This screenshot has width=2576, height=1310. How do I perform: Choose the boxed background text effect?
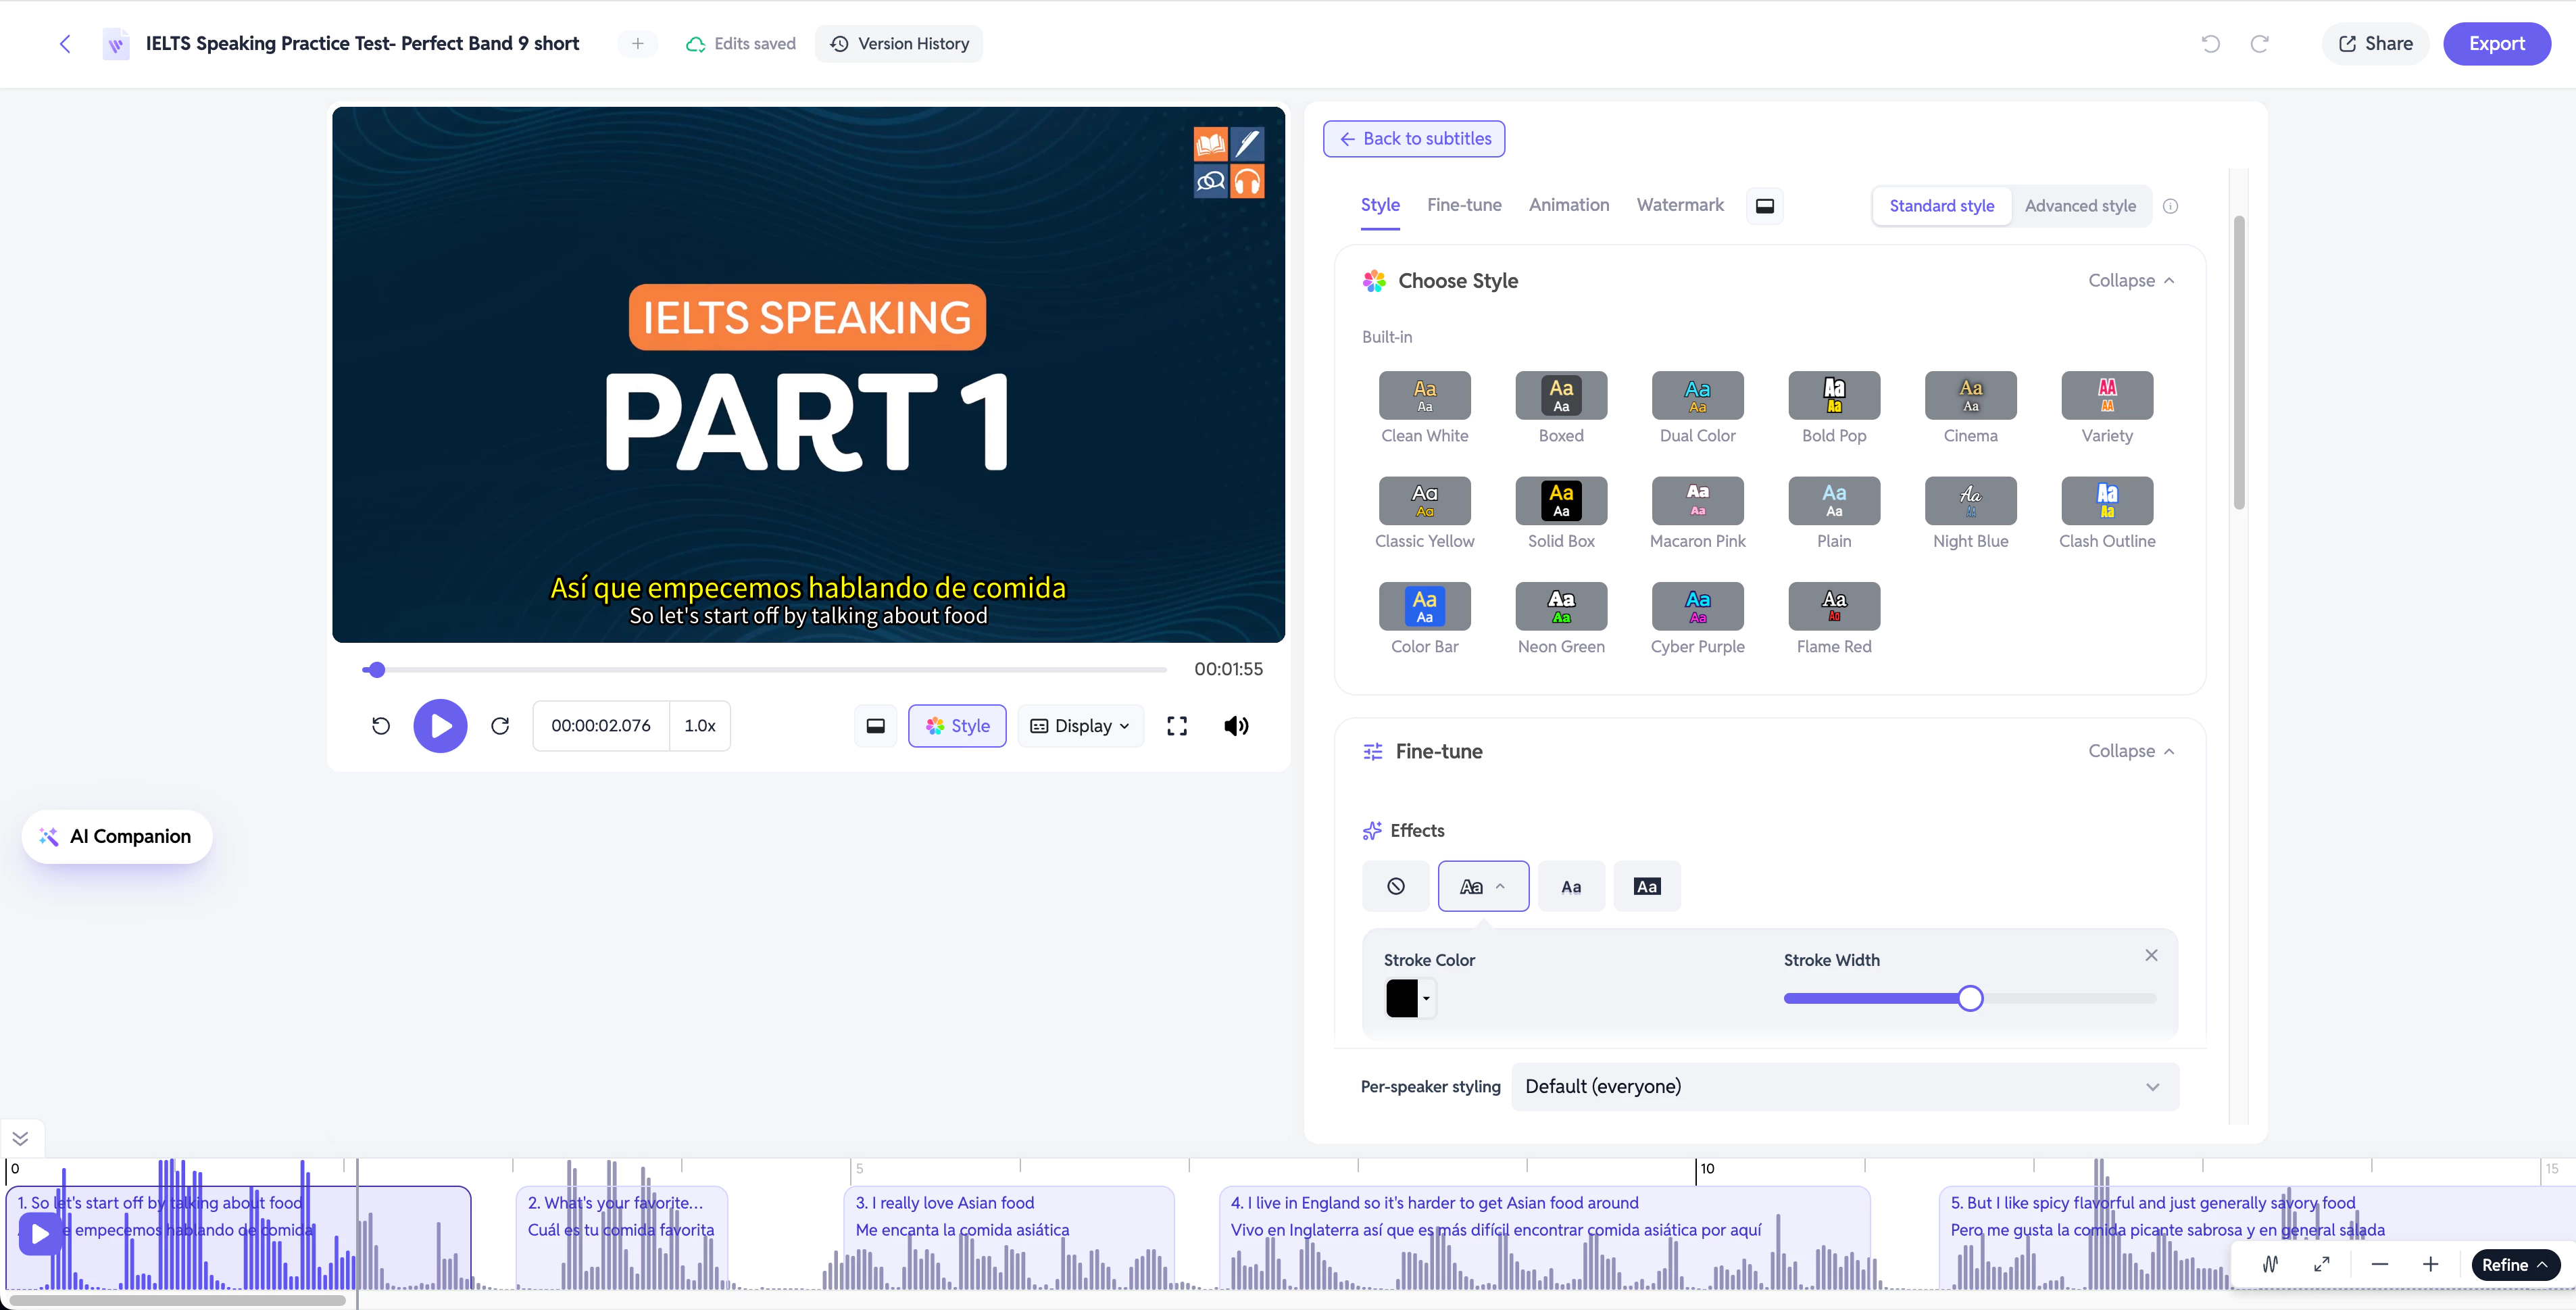pos(1647,886)
